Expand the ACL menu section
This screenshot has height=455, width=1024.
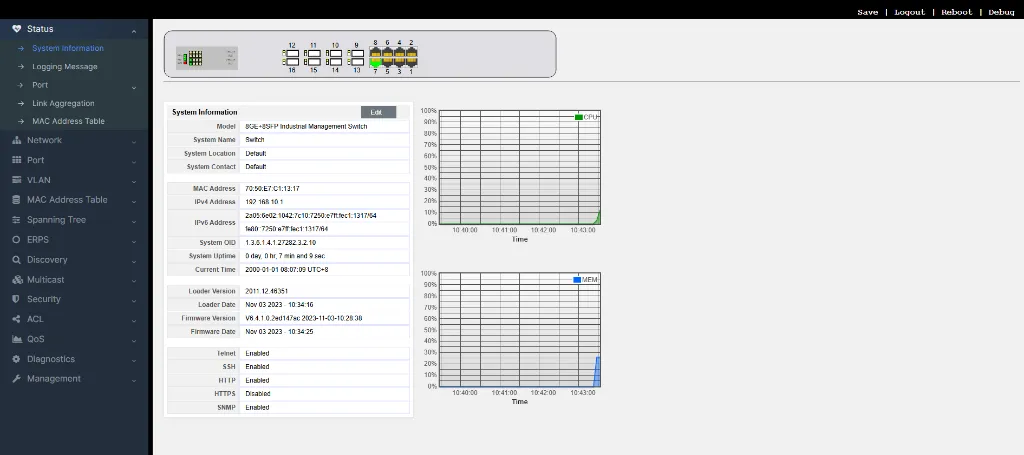point(74,319)
